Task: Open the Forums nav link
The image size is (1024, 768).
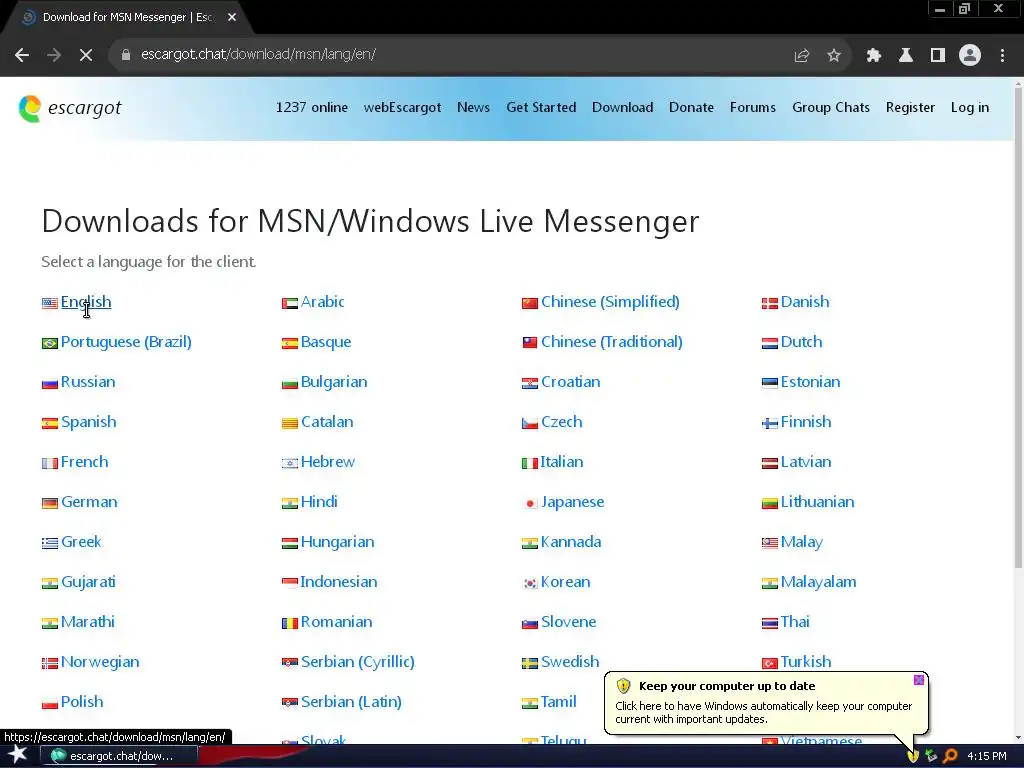Action: click(753, 107)
